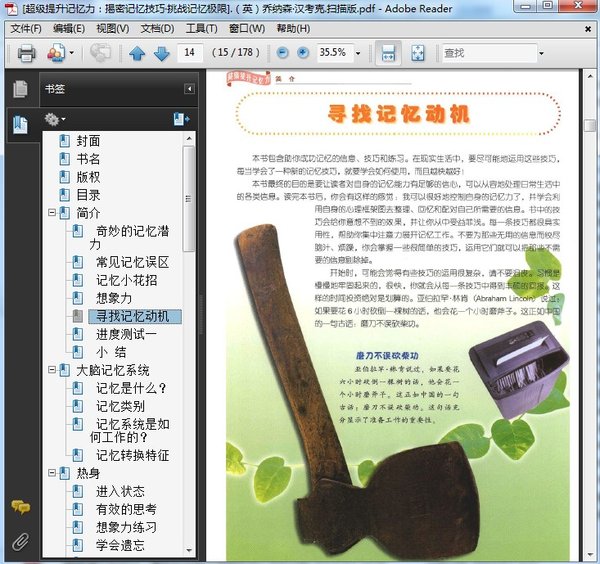The height and width of the screenshot is (564, 600).
Task: Select the 目录 bookmark
Action: click(88, 195)
